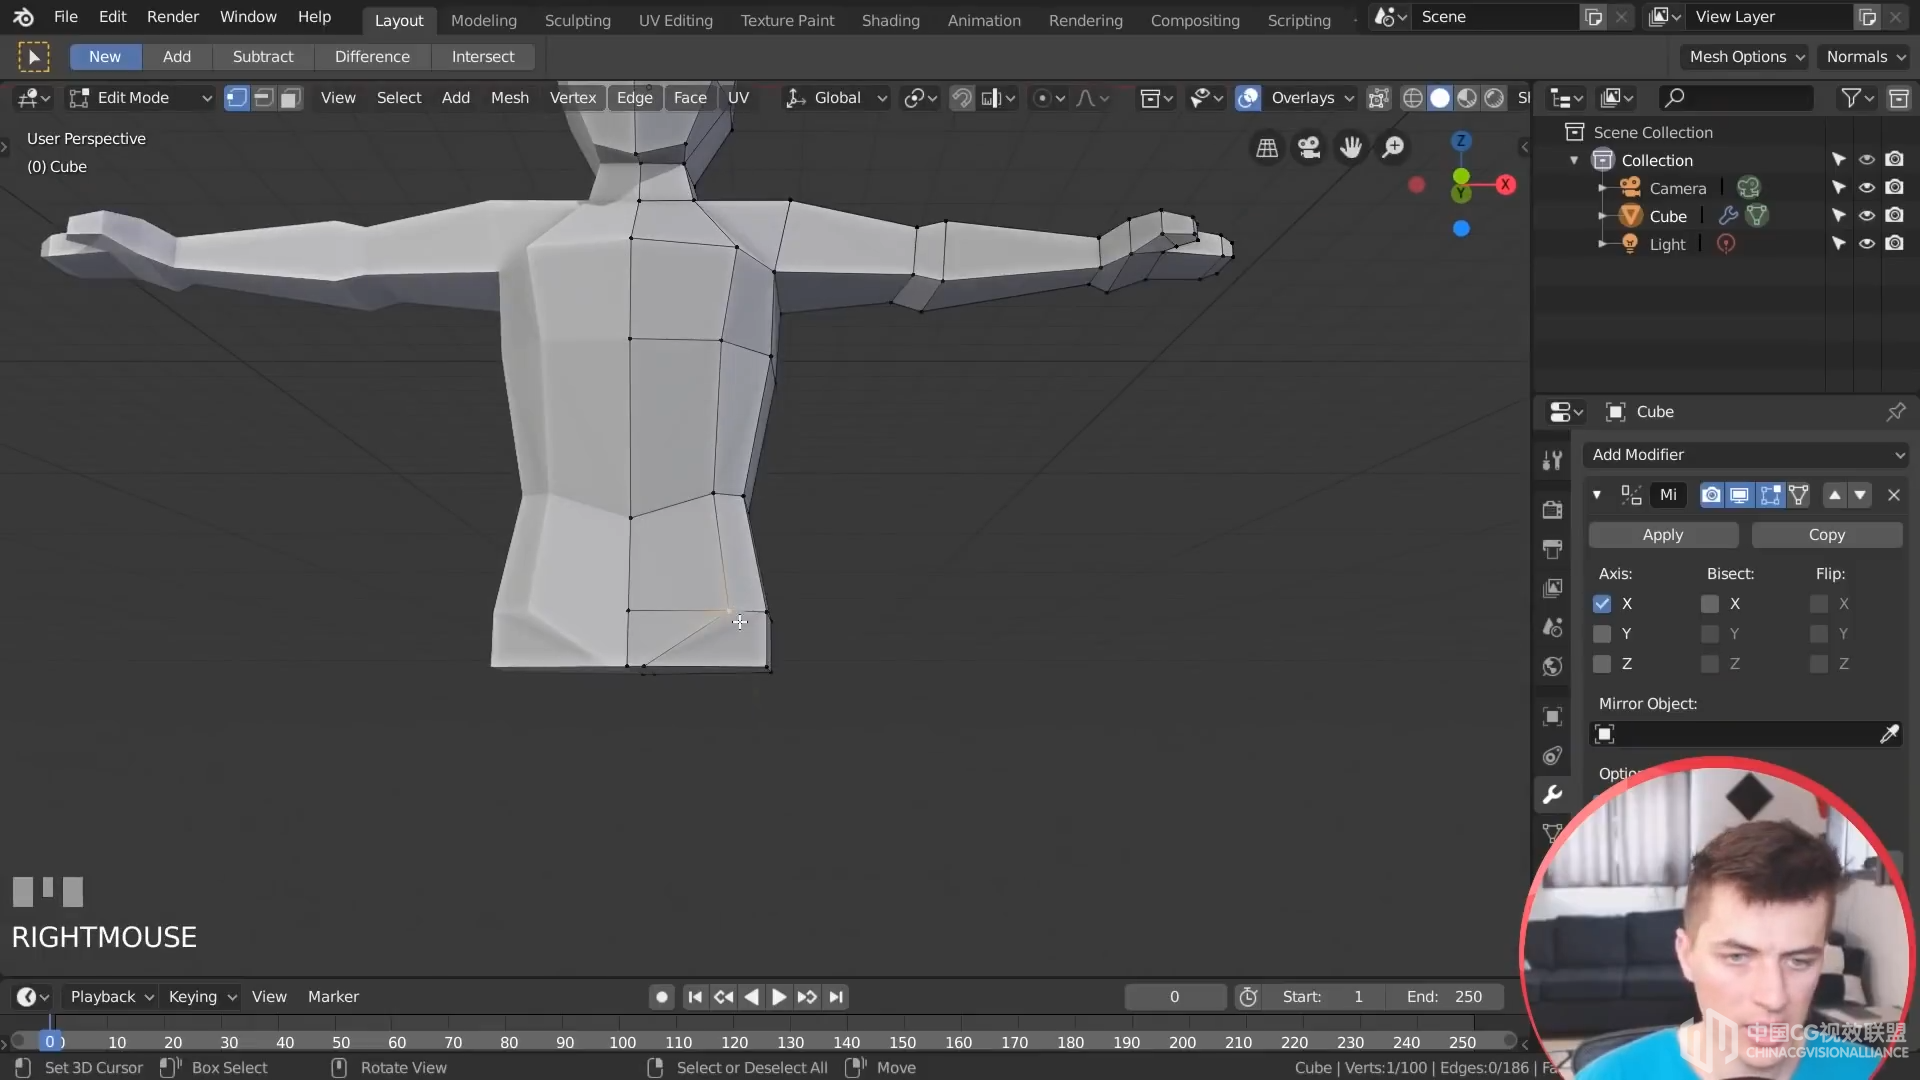
Task: Open the Normals dropdown
Action: point(1865,57)
